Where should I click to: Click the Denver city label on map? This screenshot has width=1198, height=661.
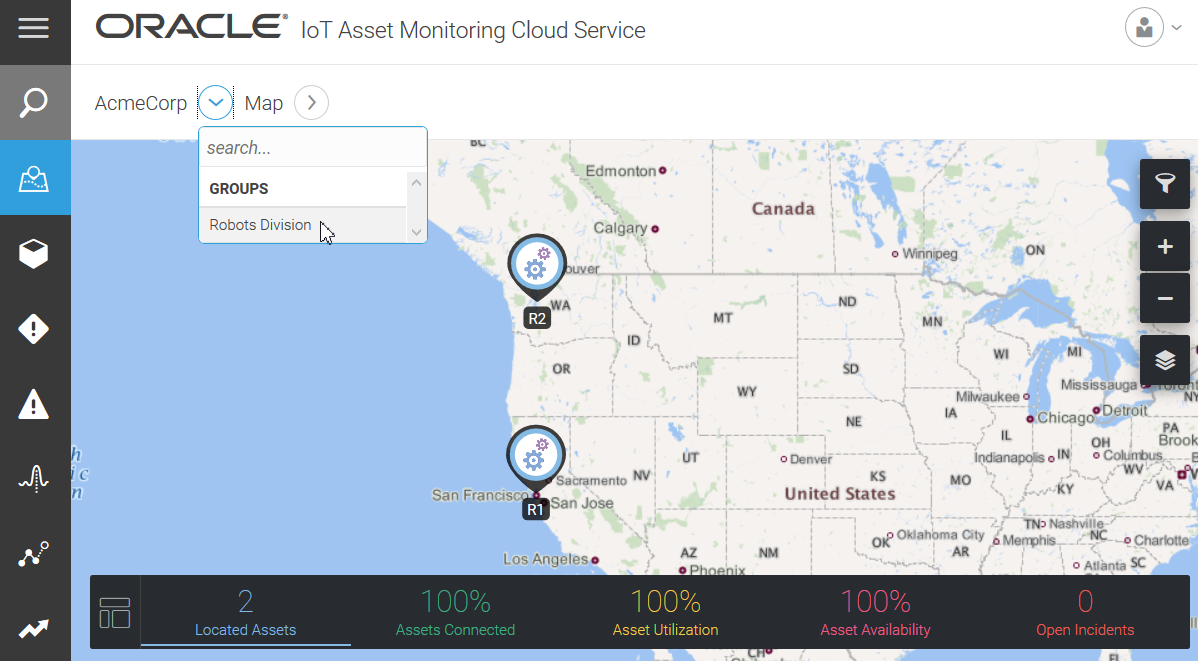click(811, 459)
